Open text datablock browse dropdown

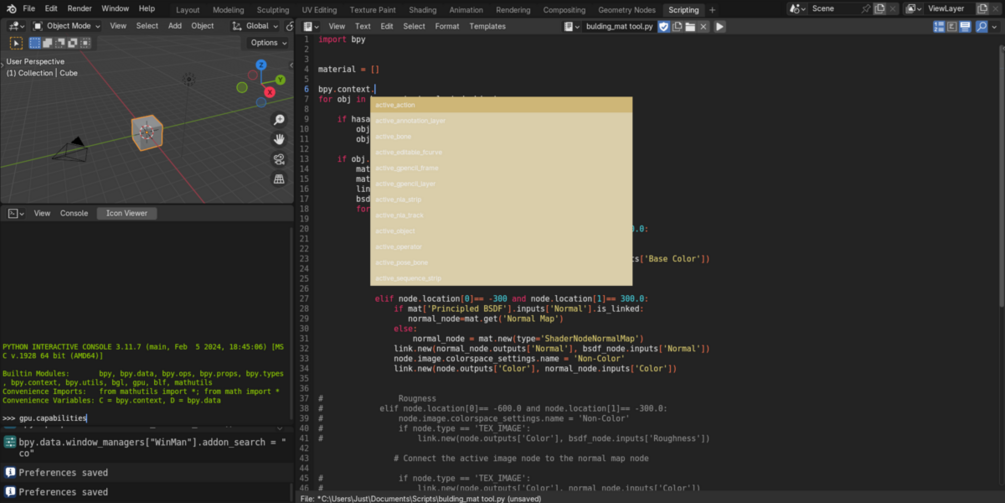click(x=572, y=26)
